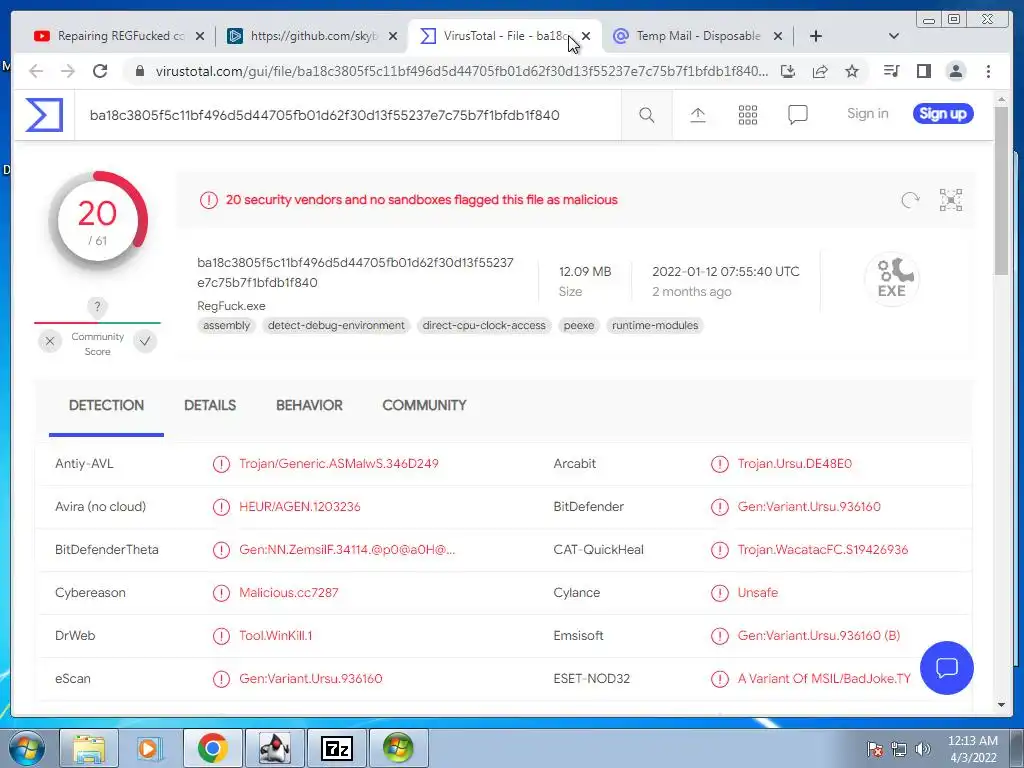The height and width of the screenshot is (768, 1024).
Task: Open the Chrome three-dot menu
Action: tap(989, 71)
